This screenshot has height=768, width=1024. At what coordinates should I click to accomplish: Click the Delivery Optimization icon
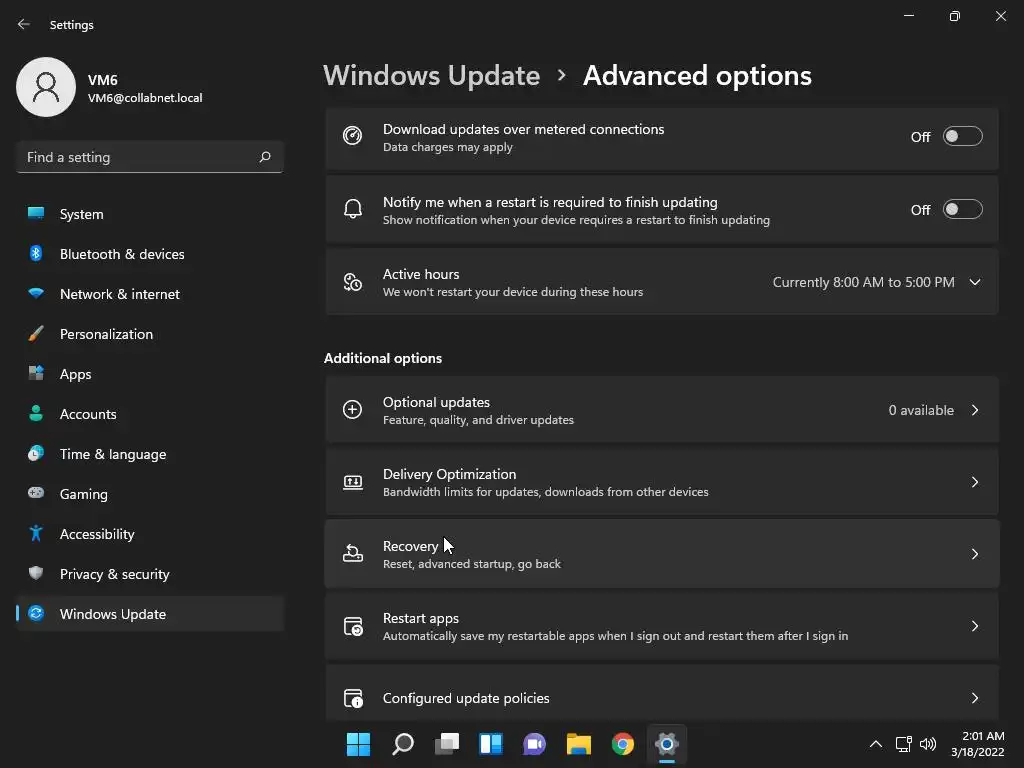353,482
